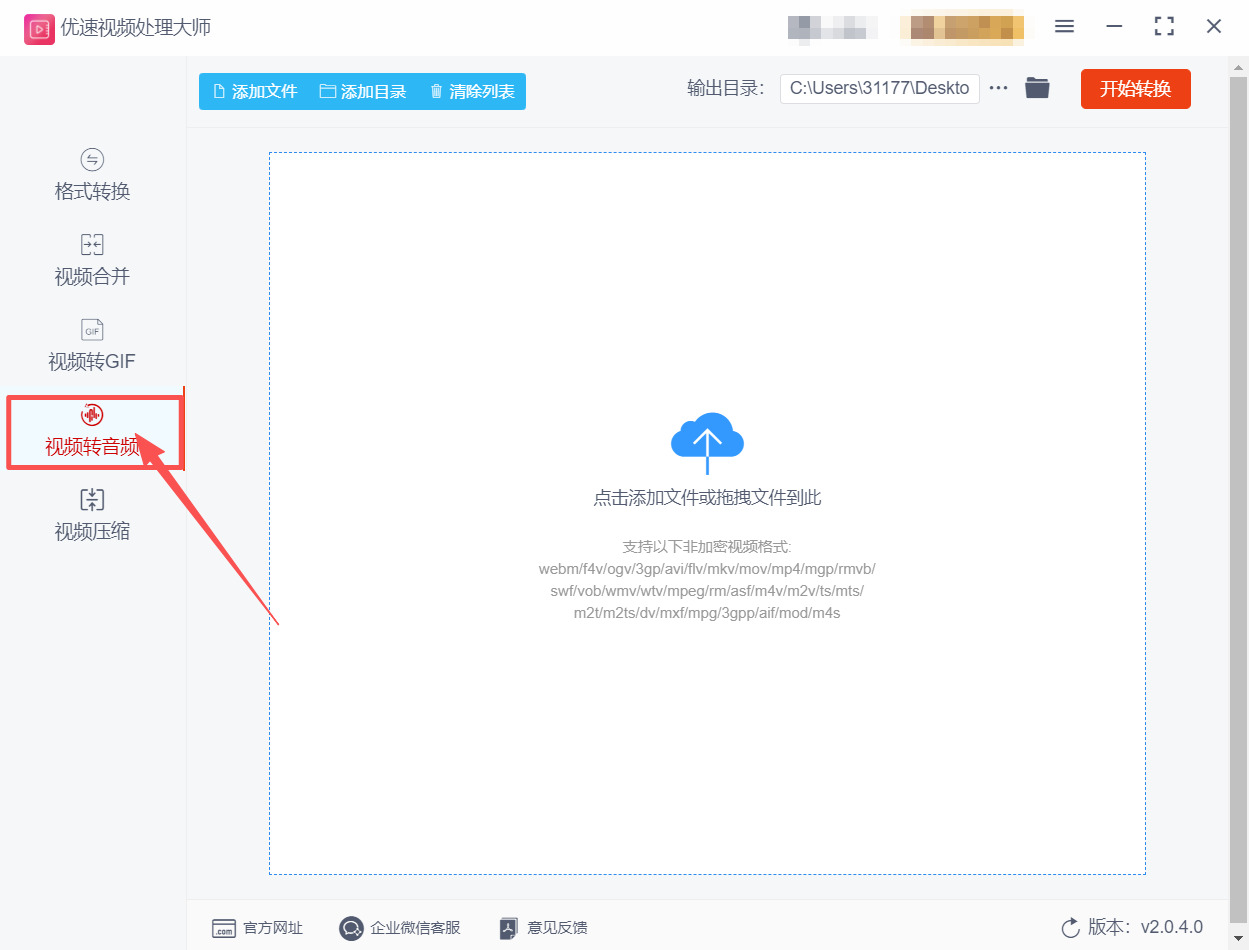Select the 格式转换 sidebar tab
The height and width of the screenshot is (950, 1249).
(92, 175)
